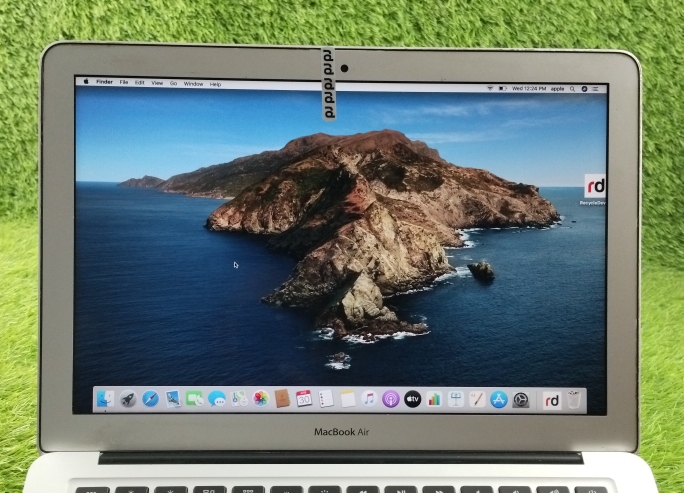Open the Go menu

[173, 83]
